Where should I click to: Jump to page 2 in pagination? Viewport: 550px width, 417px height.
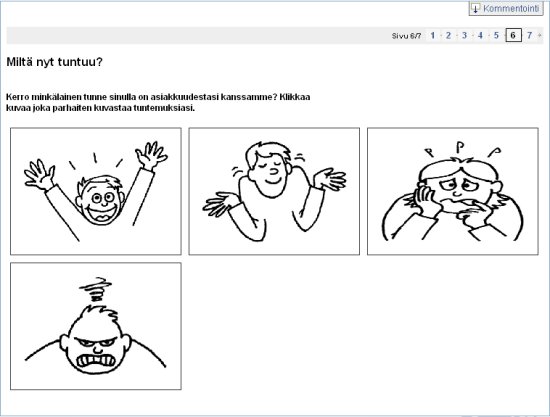pos(448,35)
